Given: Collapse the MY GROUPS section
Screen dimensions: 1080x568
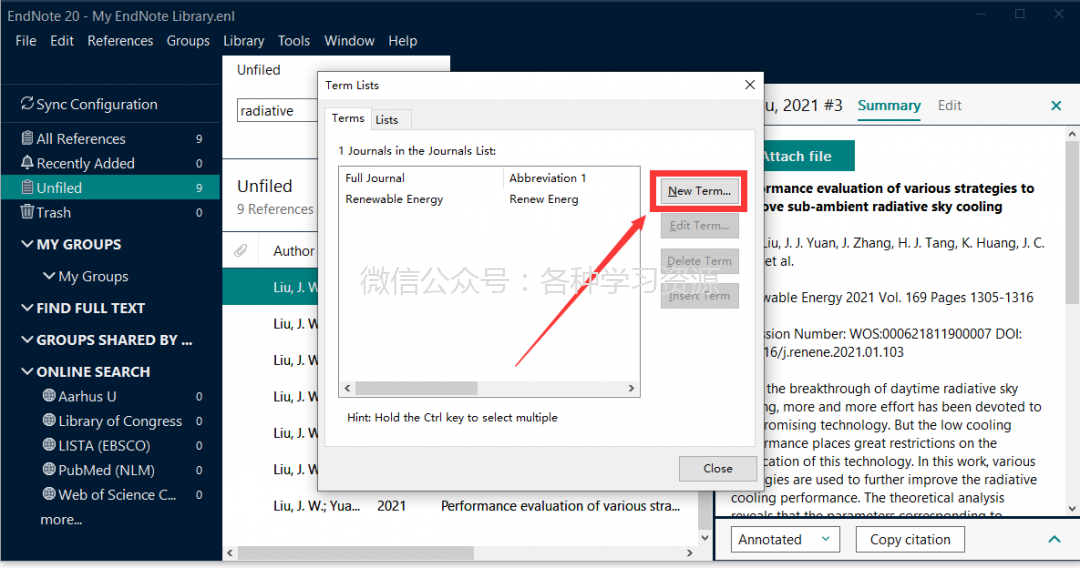Looking at the screenshot, I should pos(27,244).
